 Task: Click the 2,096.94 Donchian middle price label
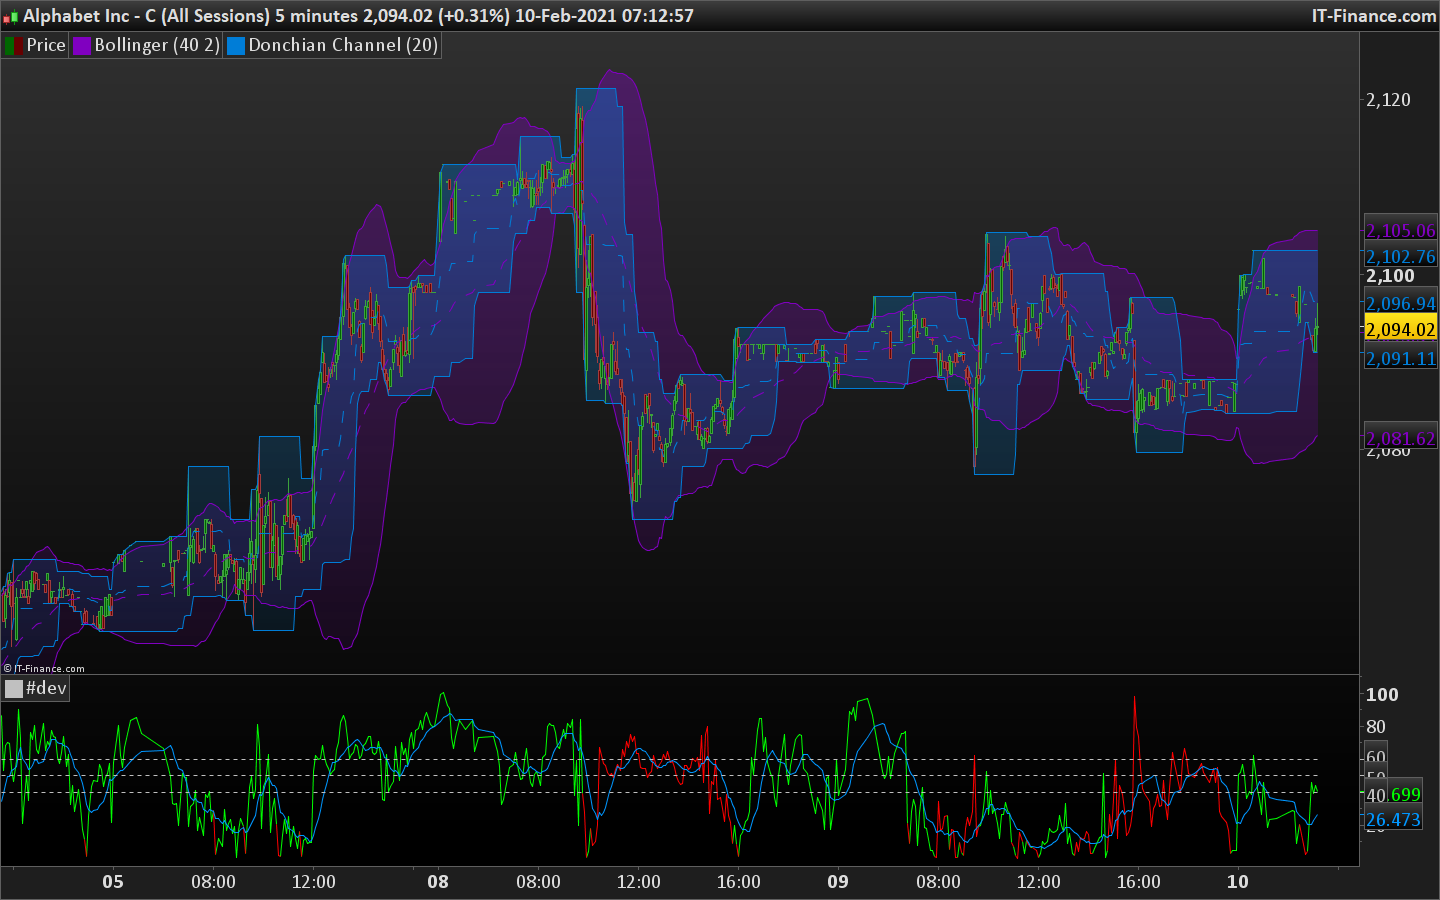pos(1400,303)
